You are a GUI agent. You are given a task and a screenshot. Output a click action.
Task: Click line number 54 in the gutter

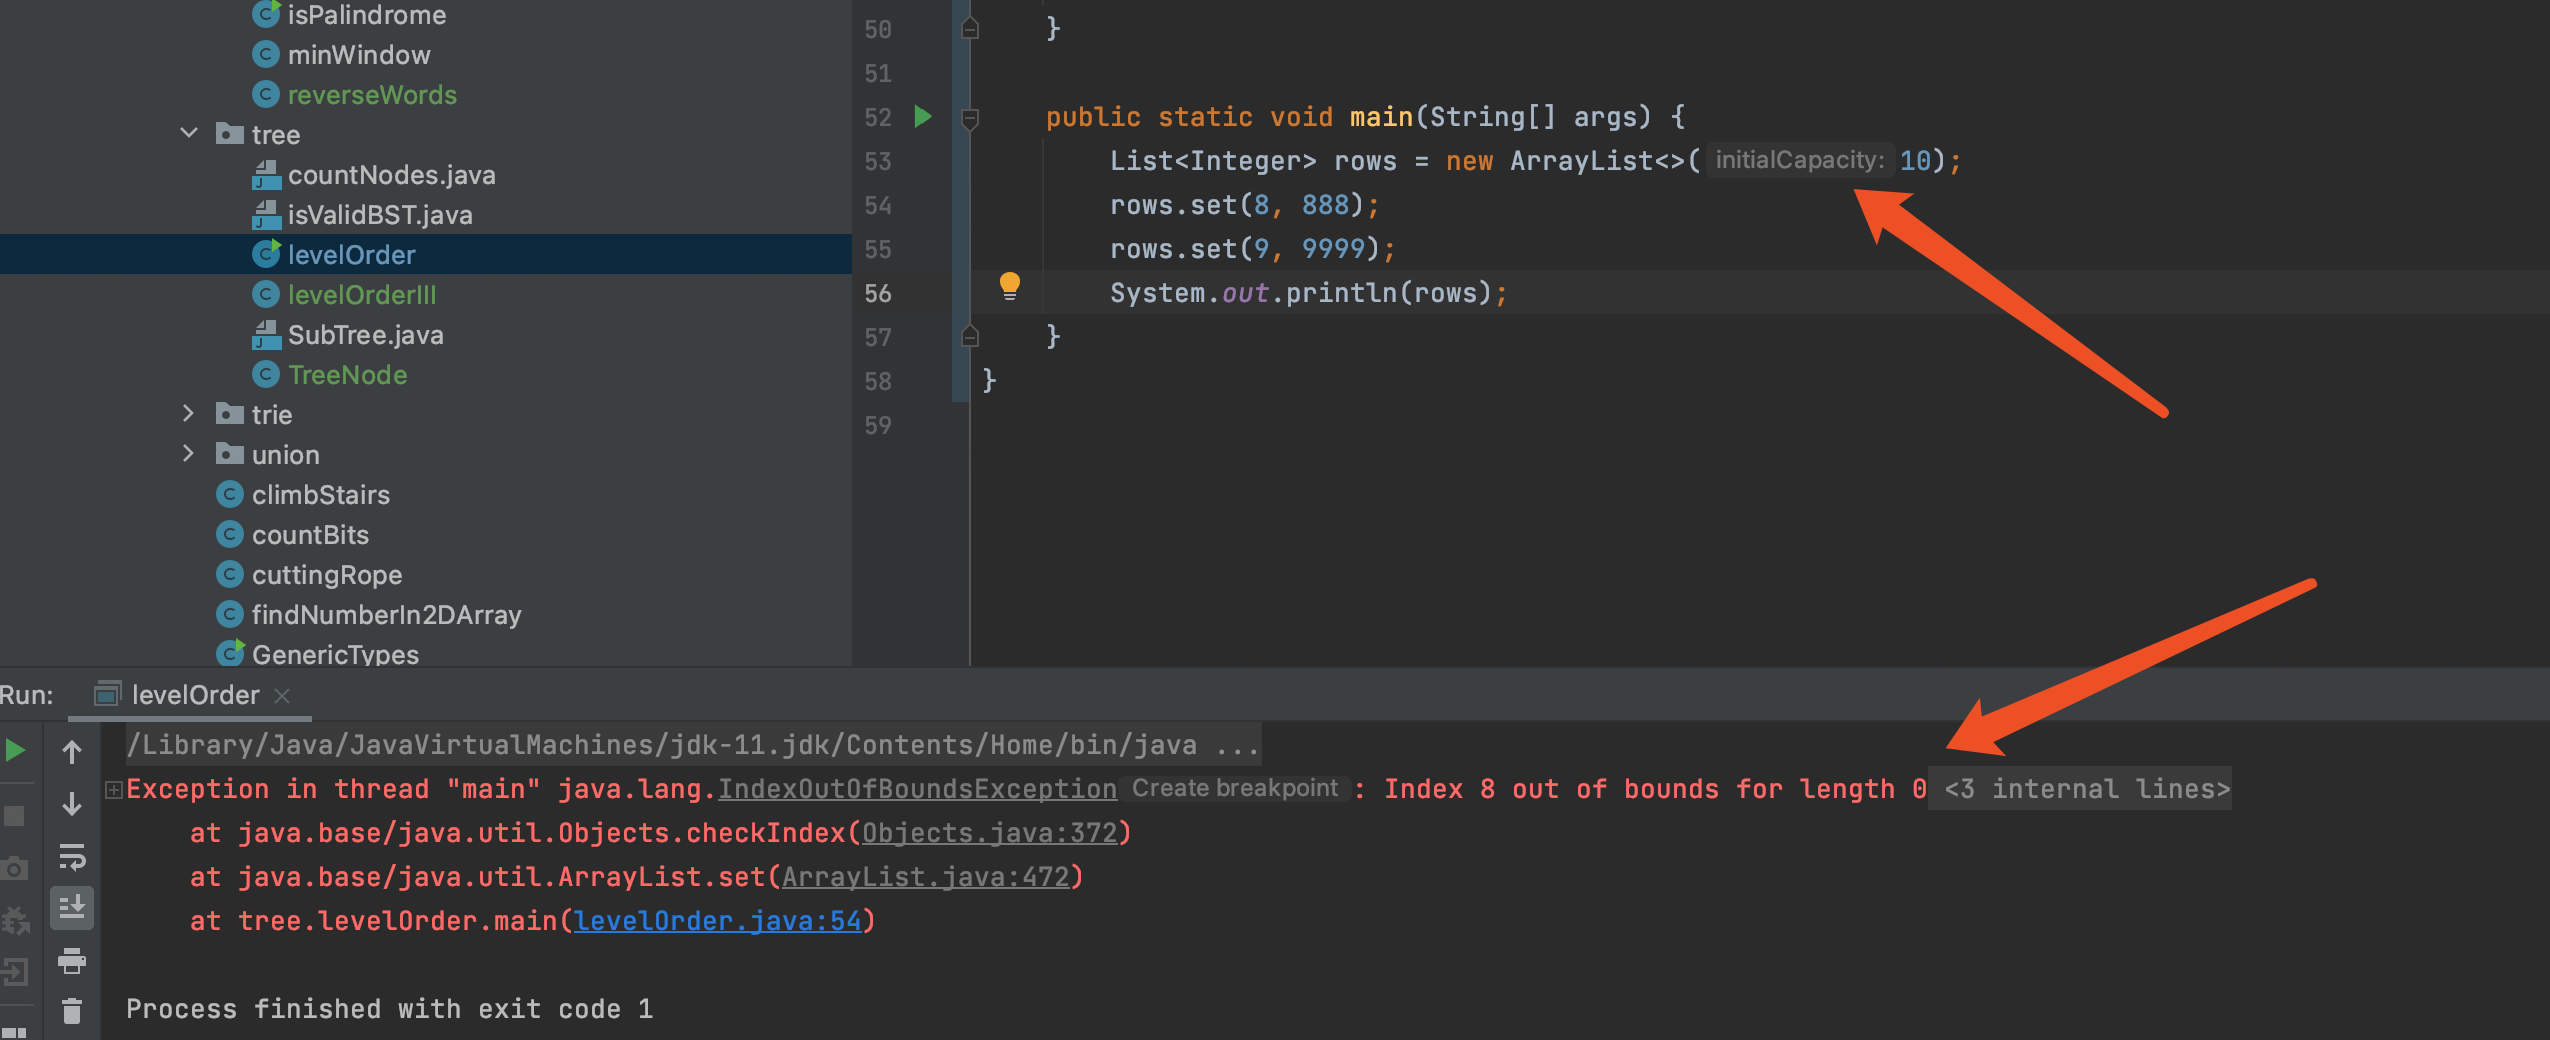coord(877,205)
